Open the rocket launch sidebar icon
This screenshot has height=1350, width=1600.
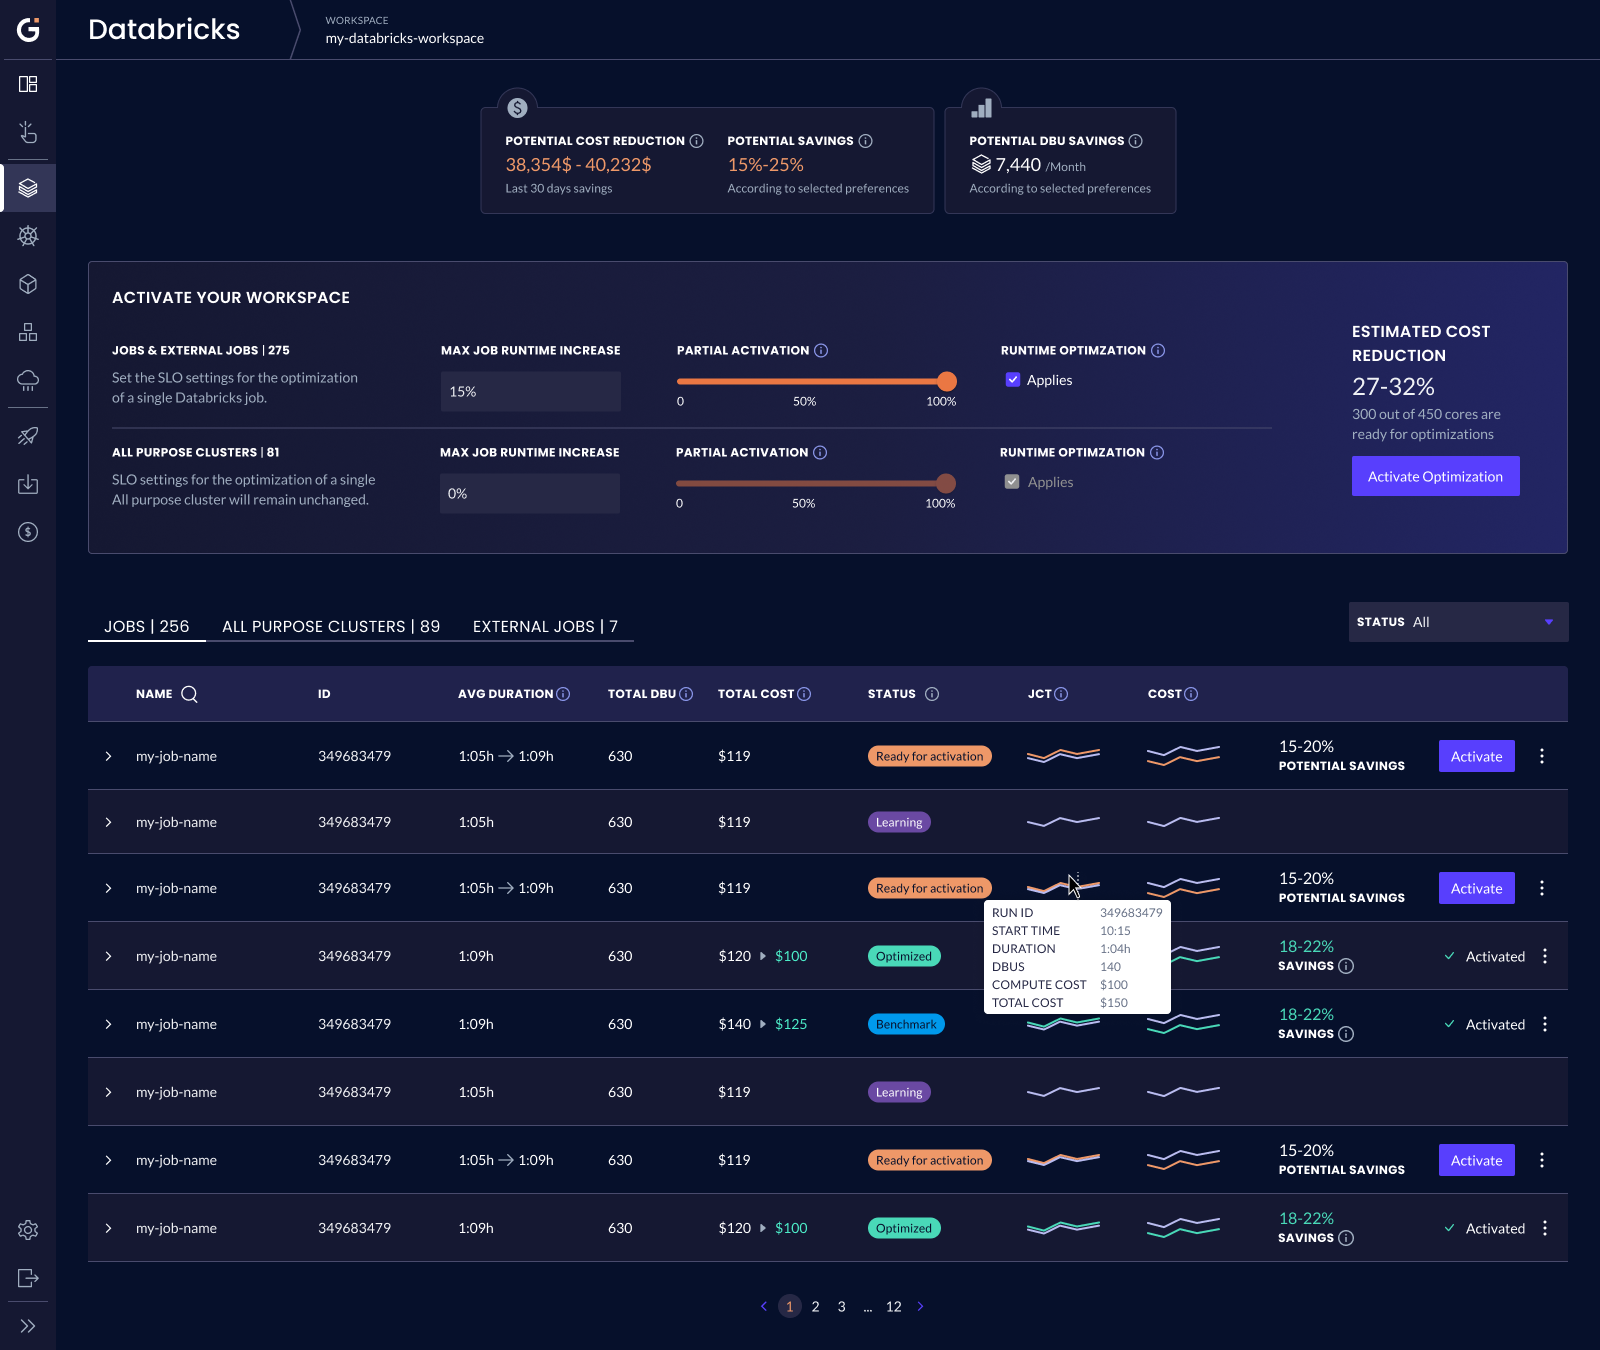28,436
